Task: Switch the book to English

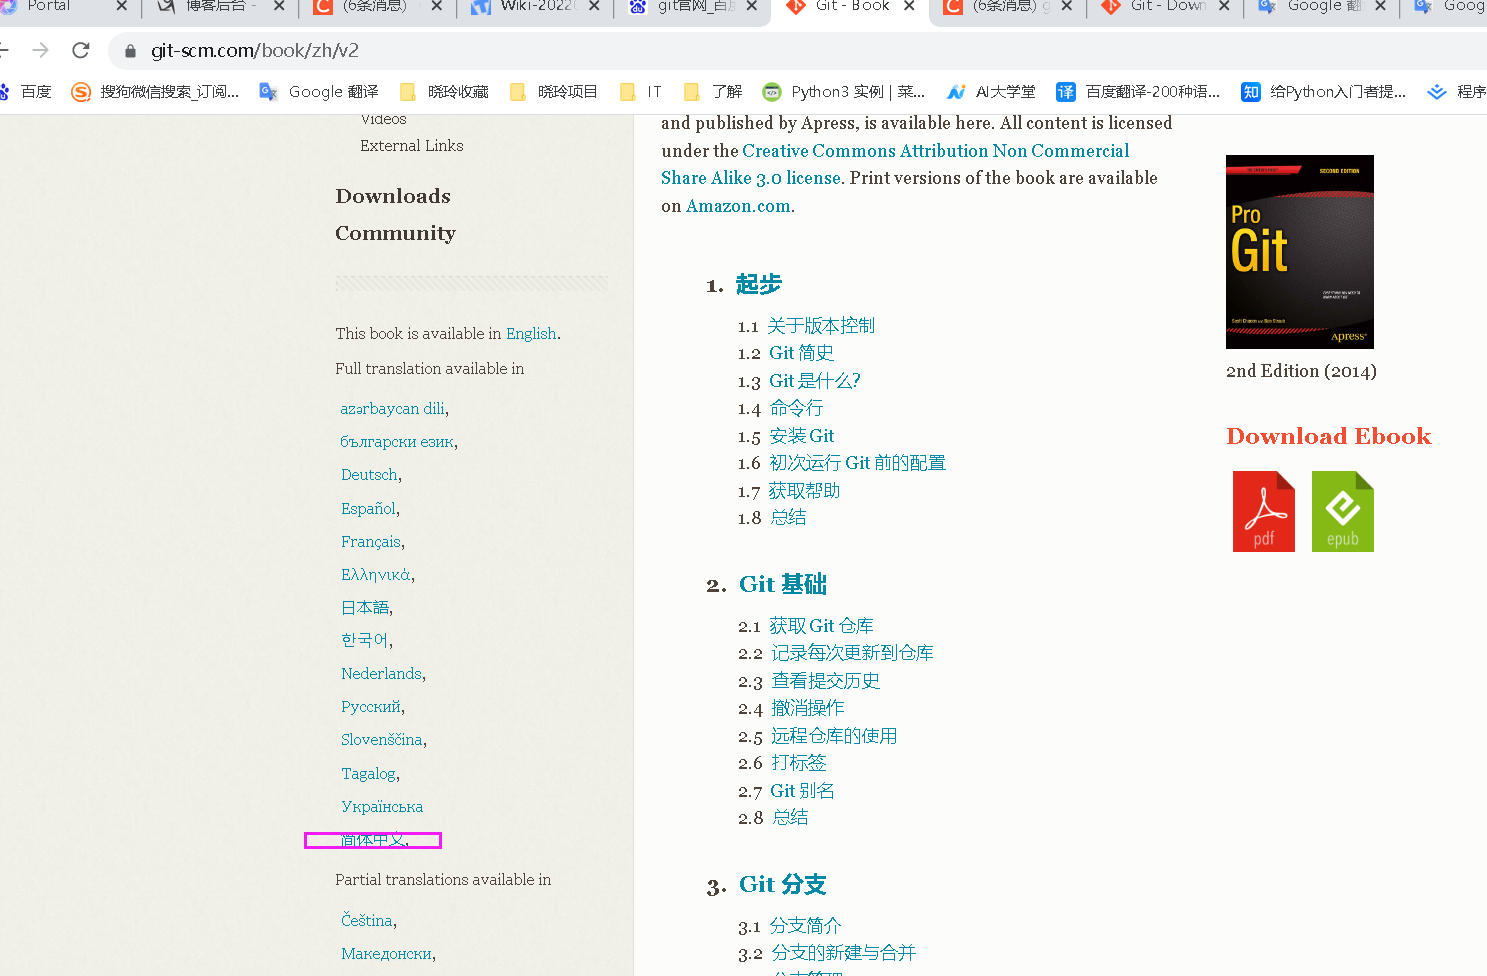Action: tap(531, 334)
